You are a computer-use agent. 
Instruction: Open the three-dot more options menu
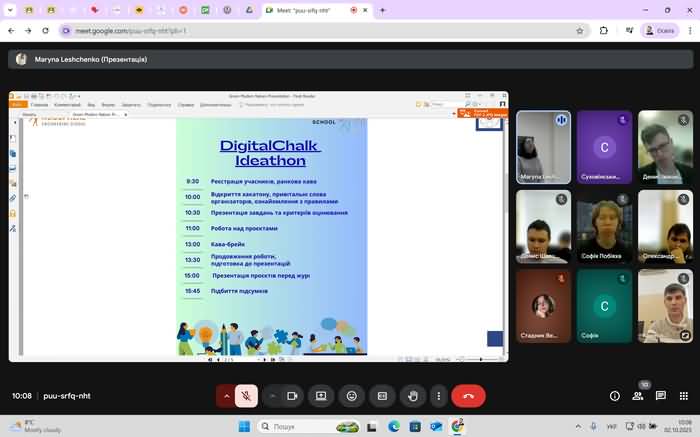point(438,396)
